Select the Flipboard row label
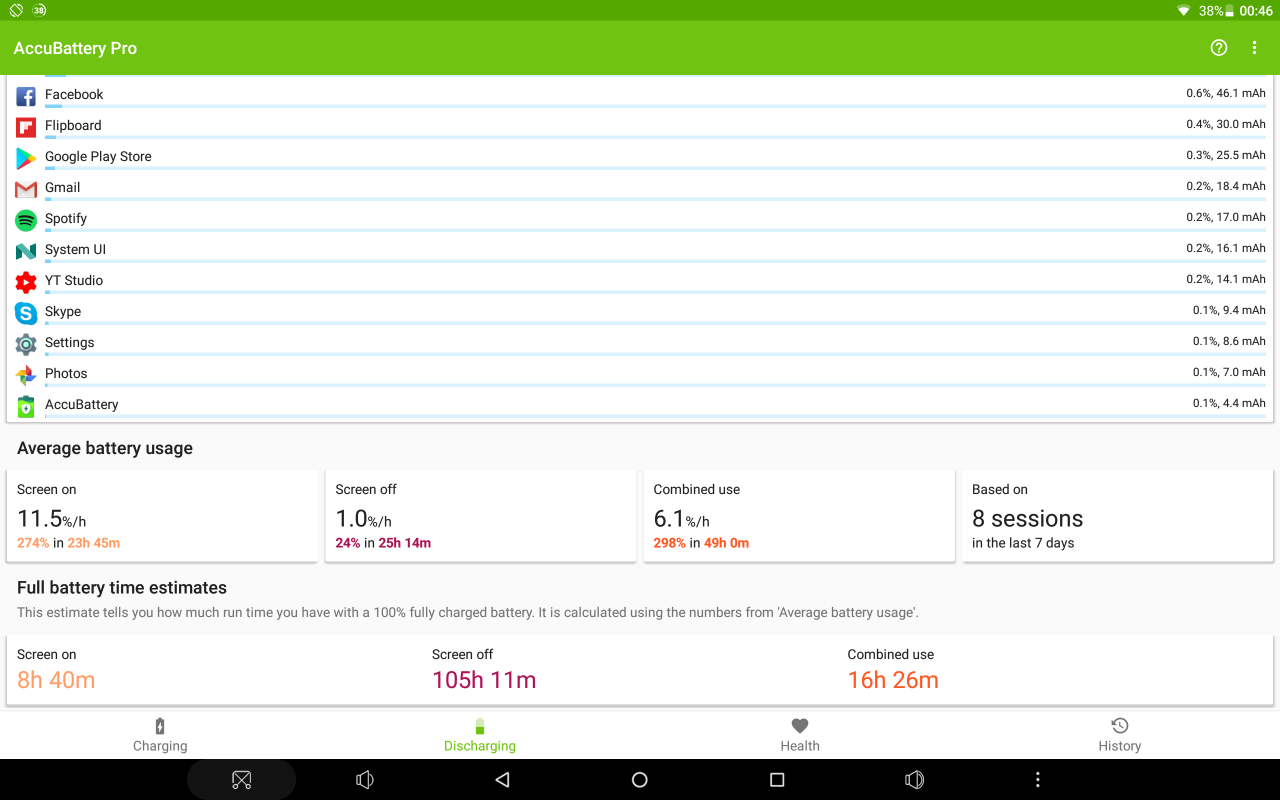Viewport: 1280px width, 800px height. point(73,125)
